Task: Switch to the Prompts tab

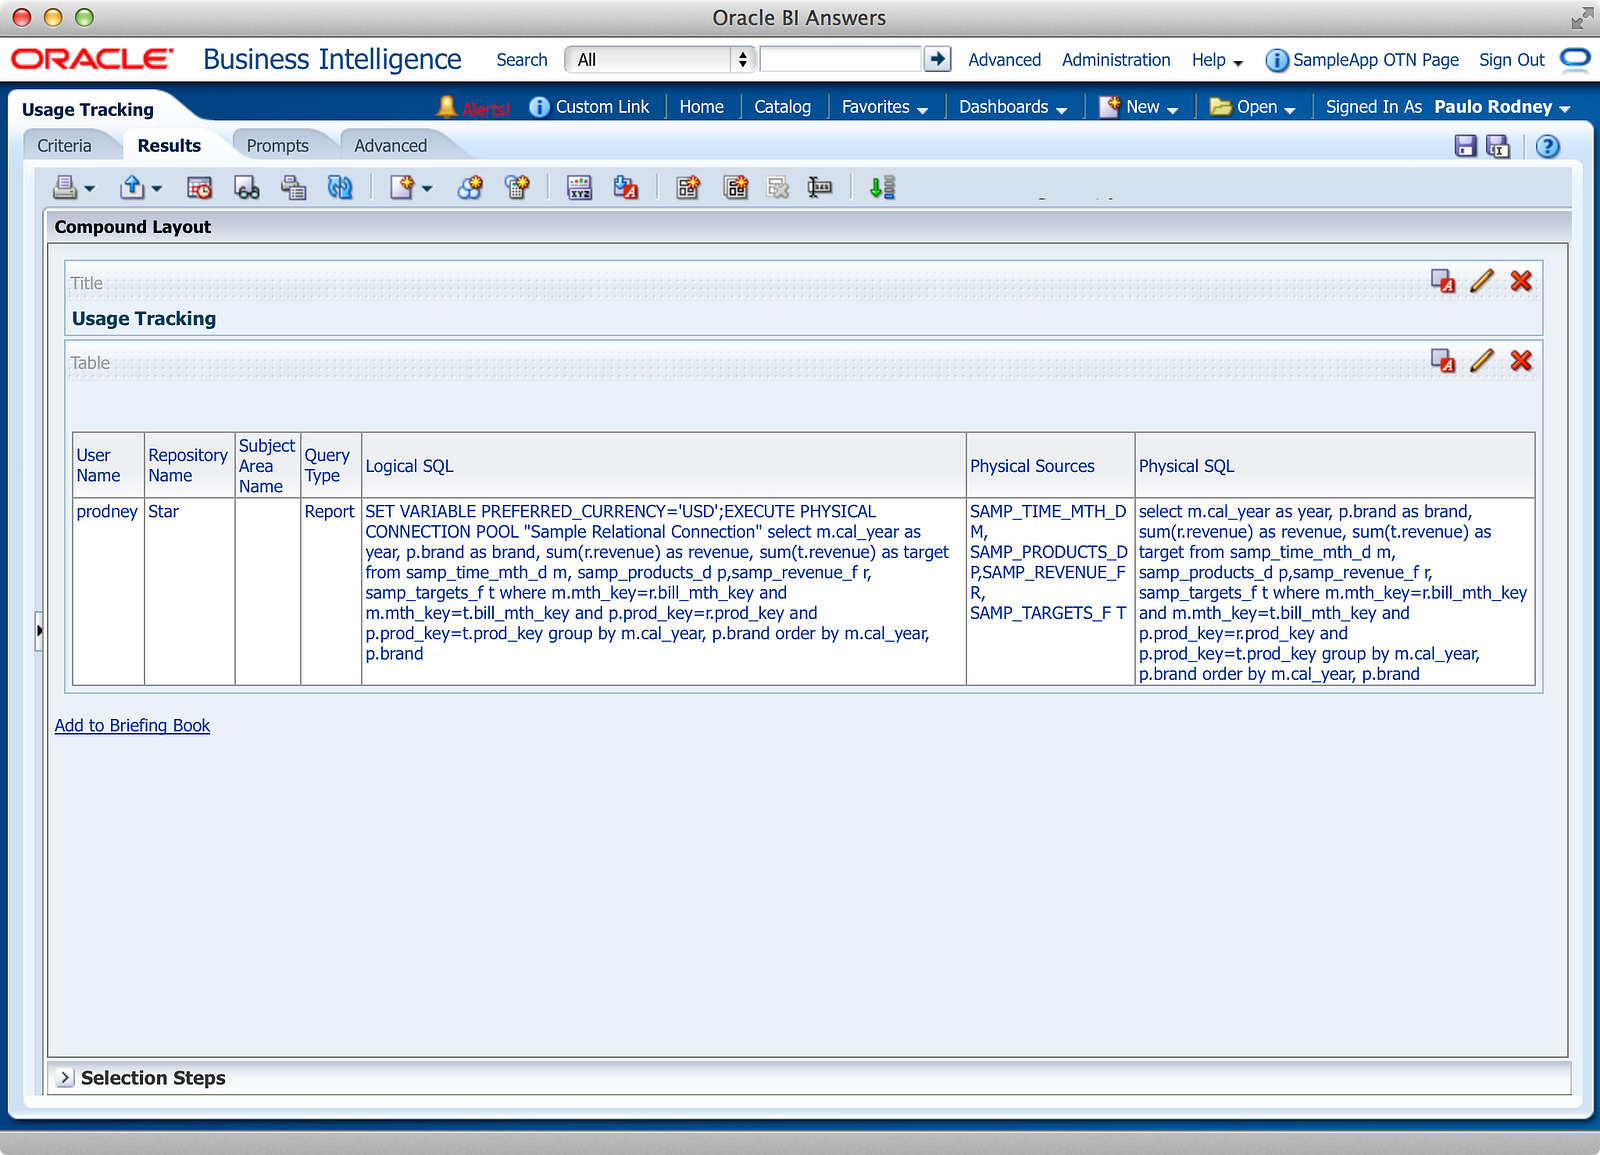Action: click(277, 146)
